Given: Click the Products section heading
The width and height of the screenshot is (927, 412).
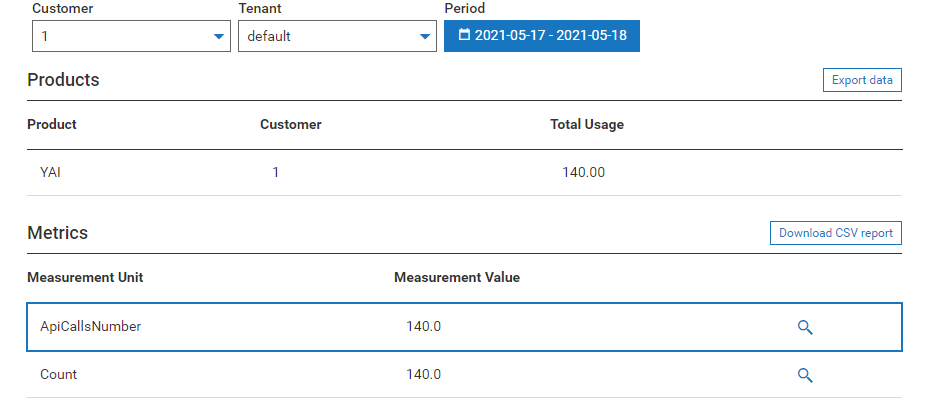Looking at the screenshot, I should [63, 80].
